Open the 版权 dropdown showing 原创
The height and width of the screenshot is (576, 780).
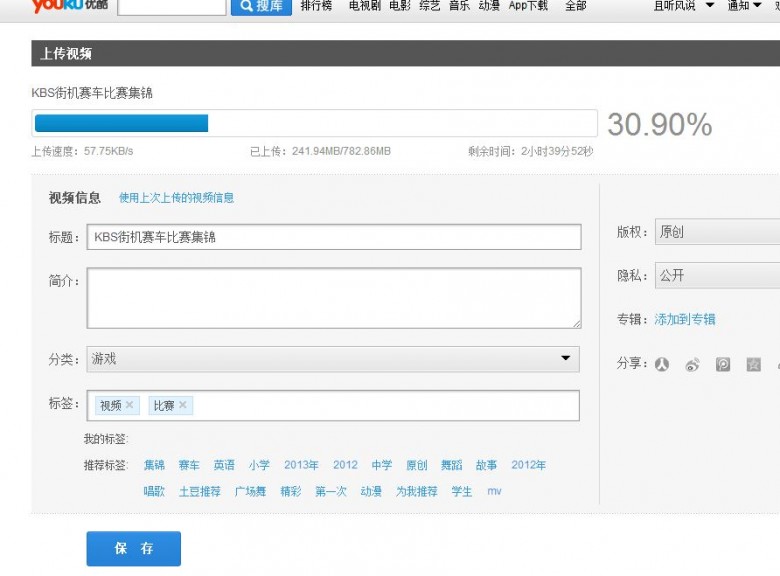[x=716, y=232]
